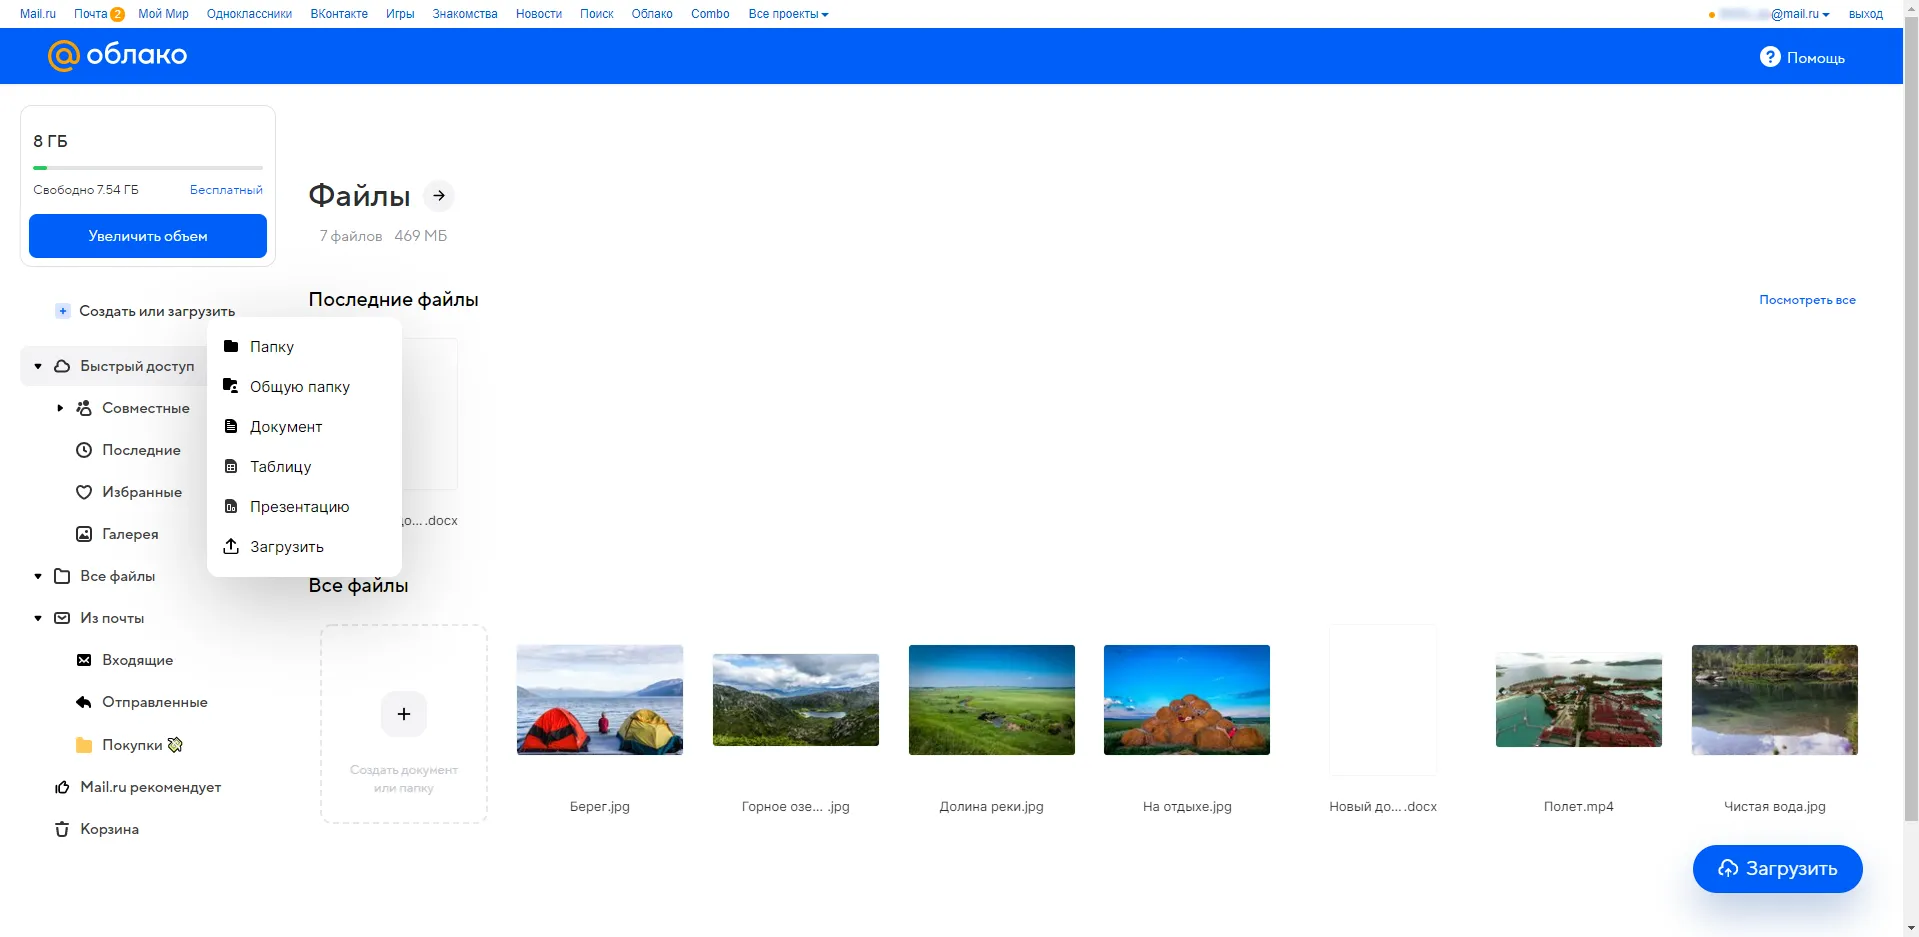Open the ВКонтакте top bar link

click(x=339, y=14)
